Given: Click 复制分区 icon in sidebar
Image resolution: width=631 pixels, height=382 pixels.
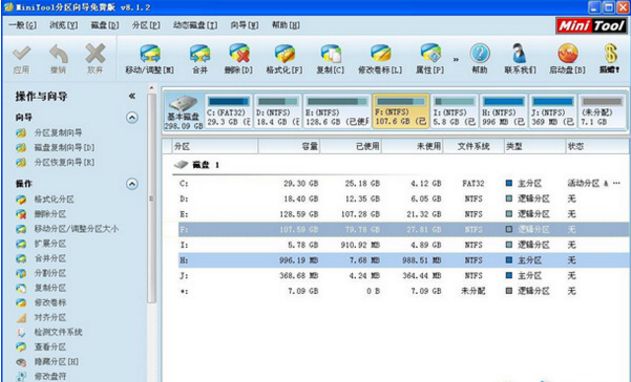Looking at the screenshot, I should (21, 288).
